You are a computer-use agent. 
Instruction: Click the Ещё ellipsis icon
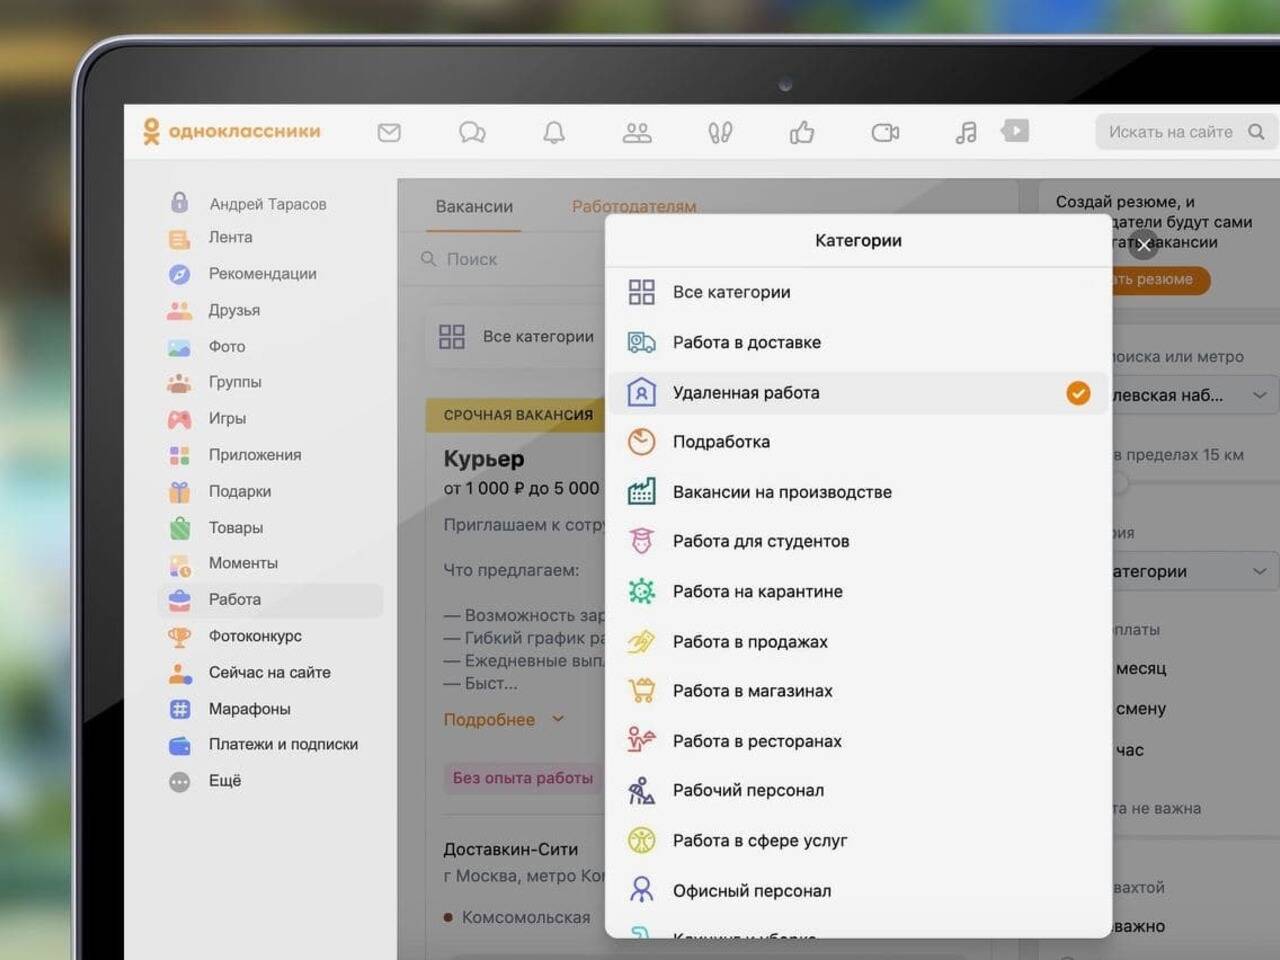click(x=179, y=782)
